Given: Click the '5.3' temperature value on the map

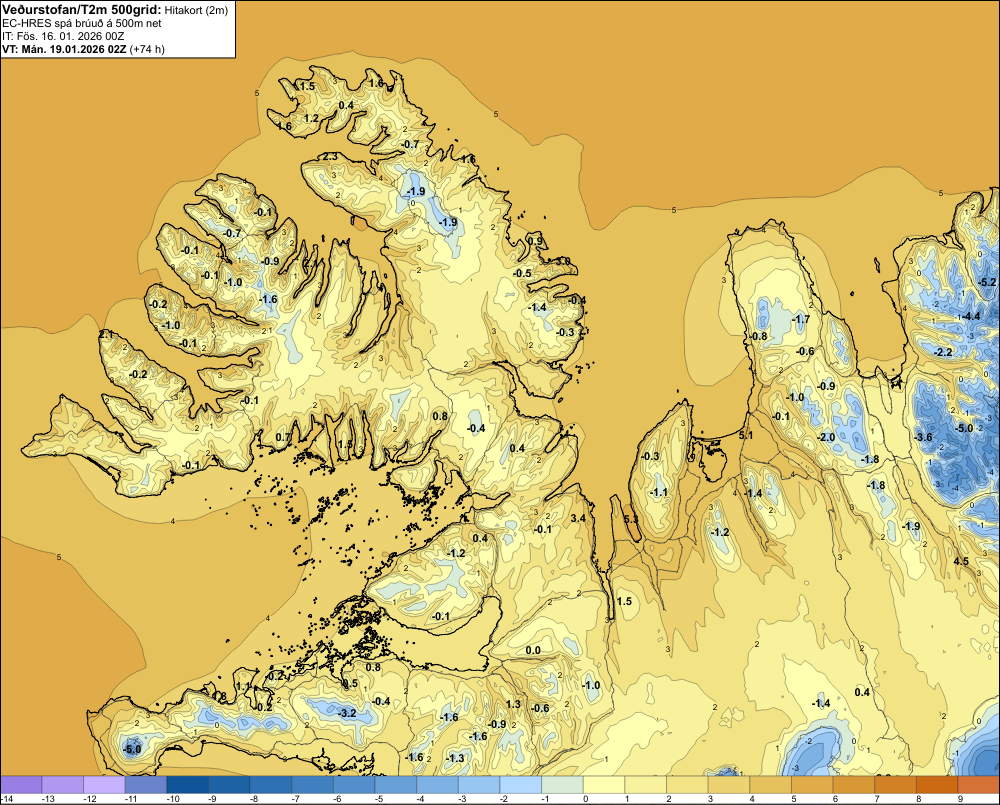Looking at the screenshot, I should [x=631, y=519].
